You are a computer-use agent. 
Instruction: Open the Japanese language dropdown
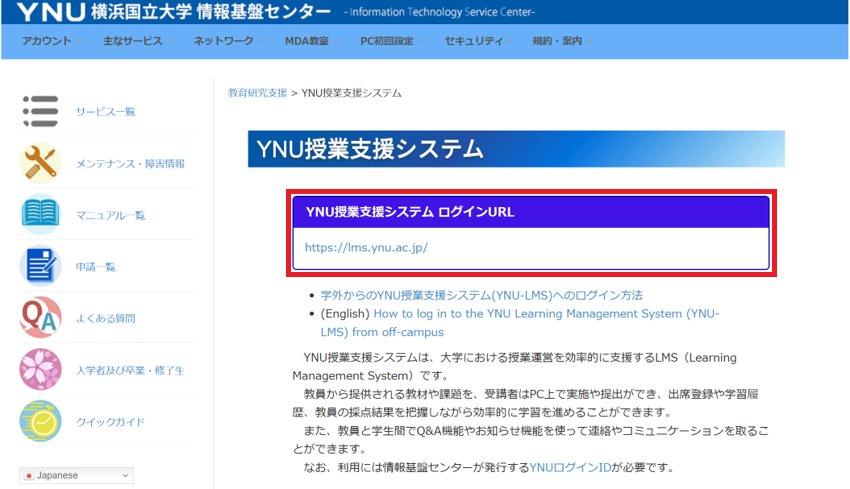point(76,475)
